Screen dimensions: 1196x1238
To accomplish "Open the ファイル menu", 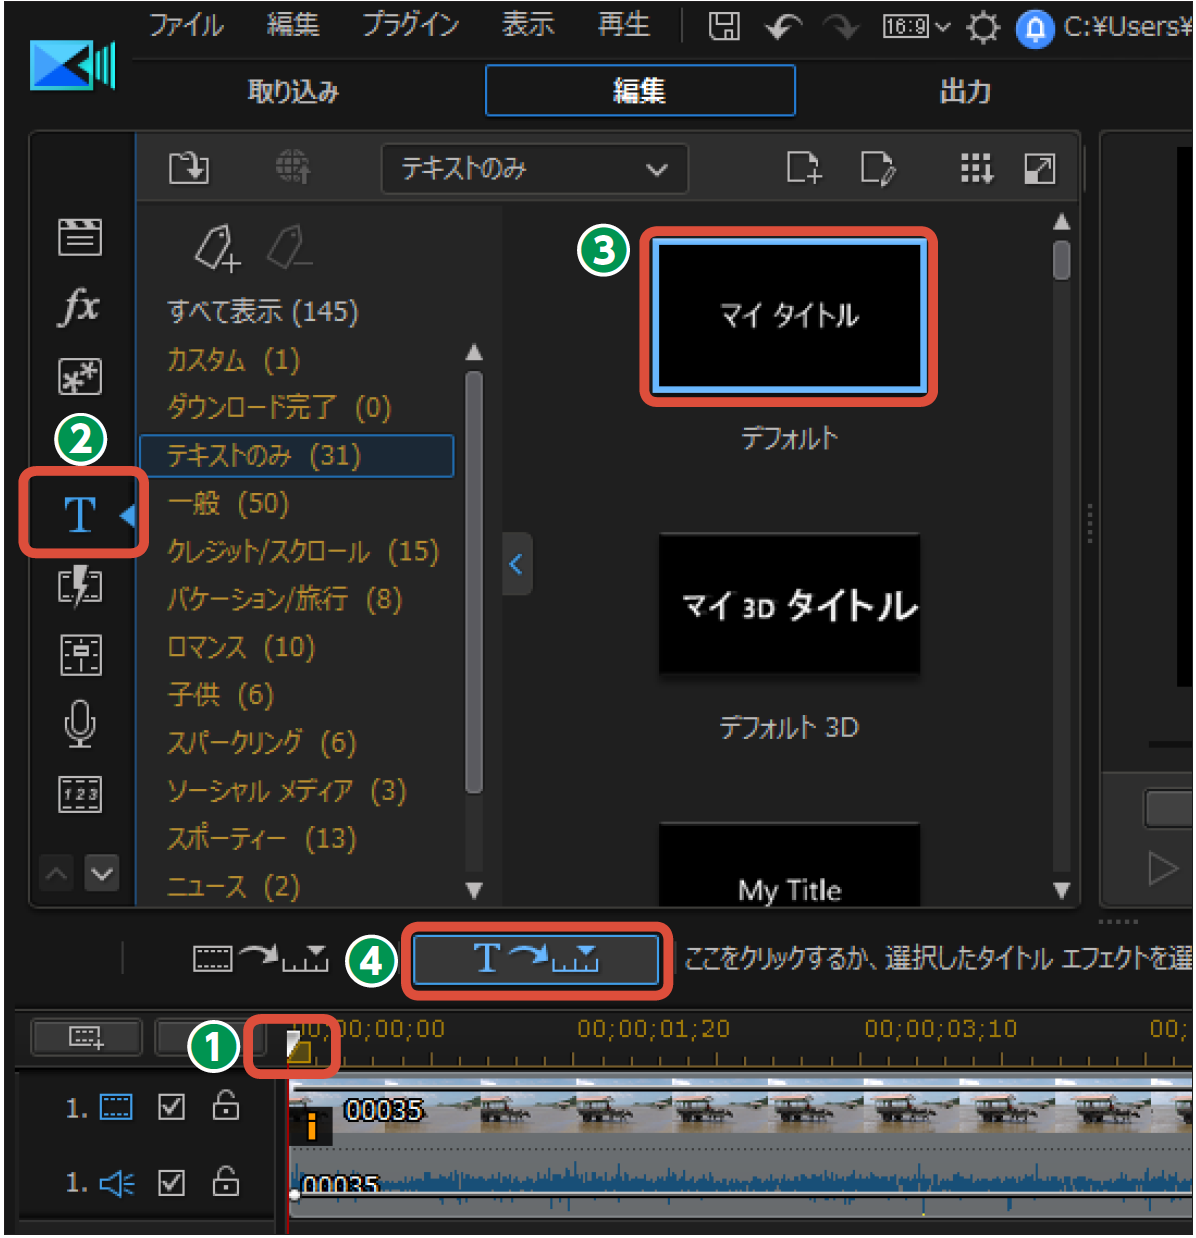I will (x=186, y=26).
